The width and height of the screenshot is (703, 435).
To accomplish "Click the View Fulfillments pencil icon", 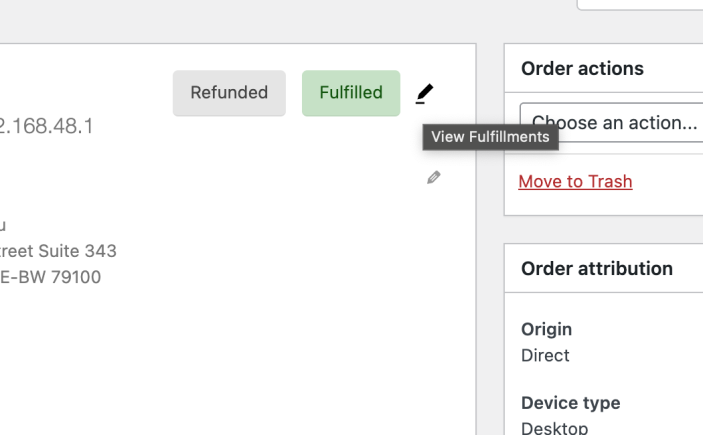I will [x=425, y=93].
